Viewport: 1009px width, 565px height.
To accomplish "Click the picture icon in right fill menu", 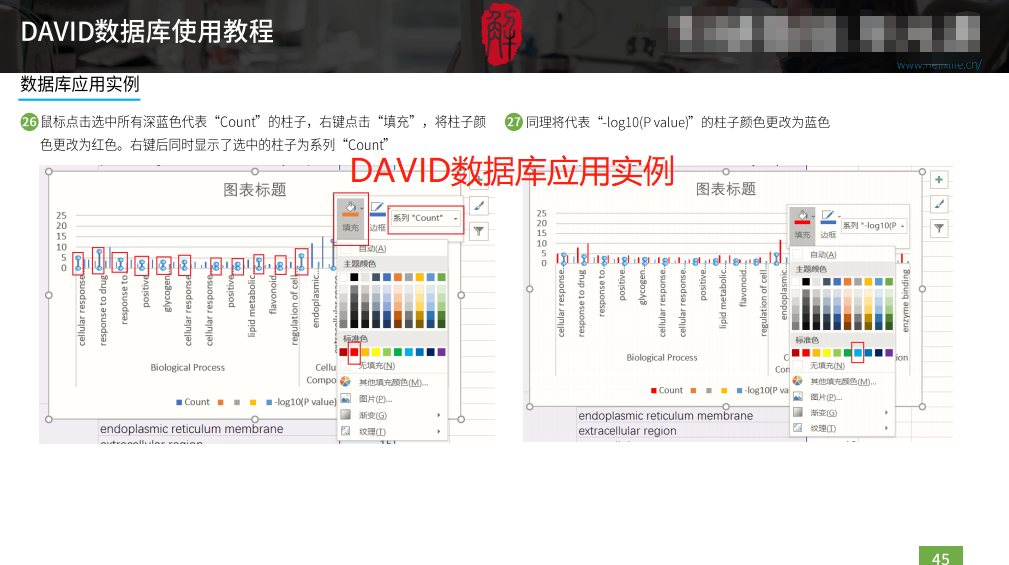I will click(x=798, y=396).
